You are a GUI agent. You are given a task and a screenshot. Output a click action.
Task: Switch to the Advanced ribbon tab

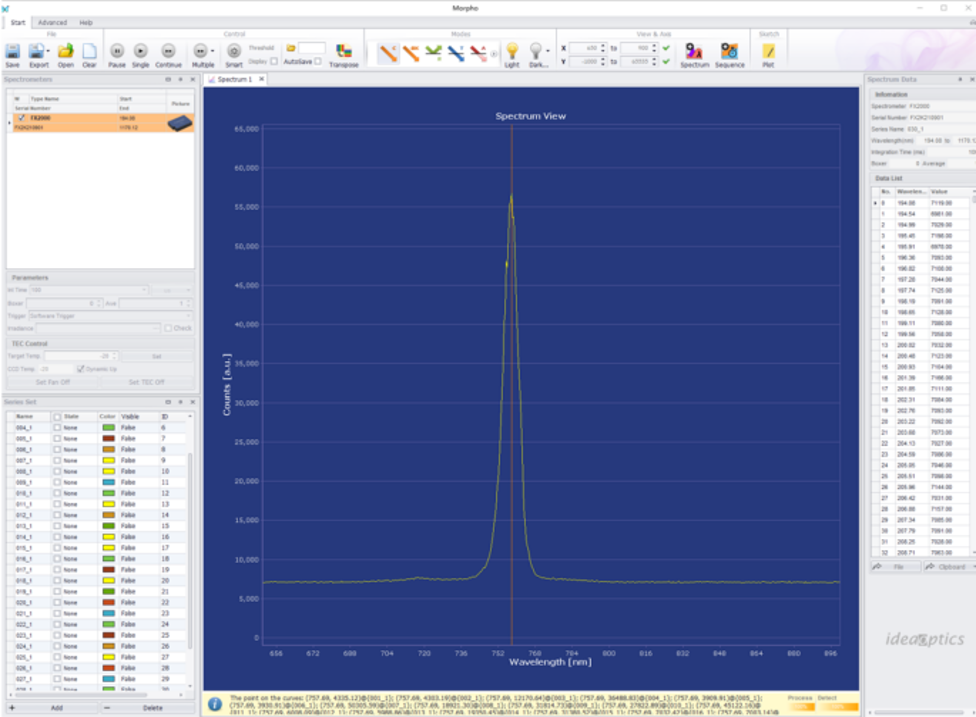coord(52,22)
